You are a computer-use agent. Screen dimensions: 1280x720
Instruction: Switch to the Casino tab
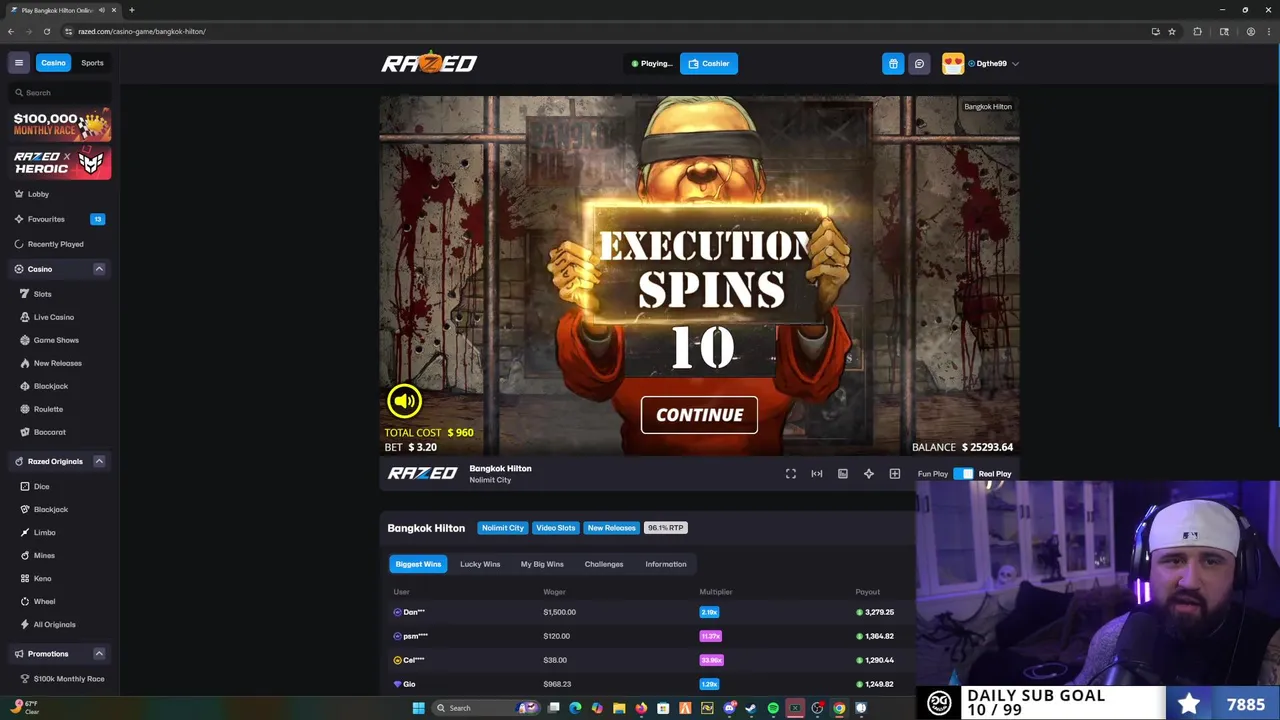pyautogui.click(x=53, y=63)
